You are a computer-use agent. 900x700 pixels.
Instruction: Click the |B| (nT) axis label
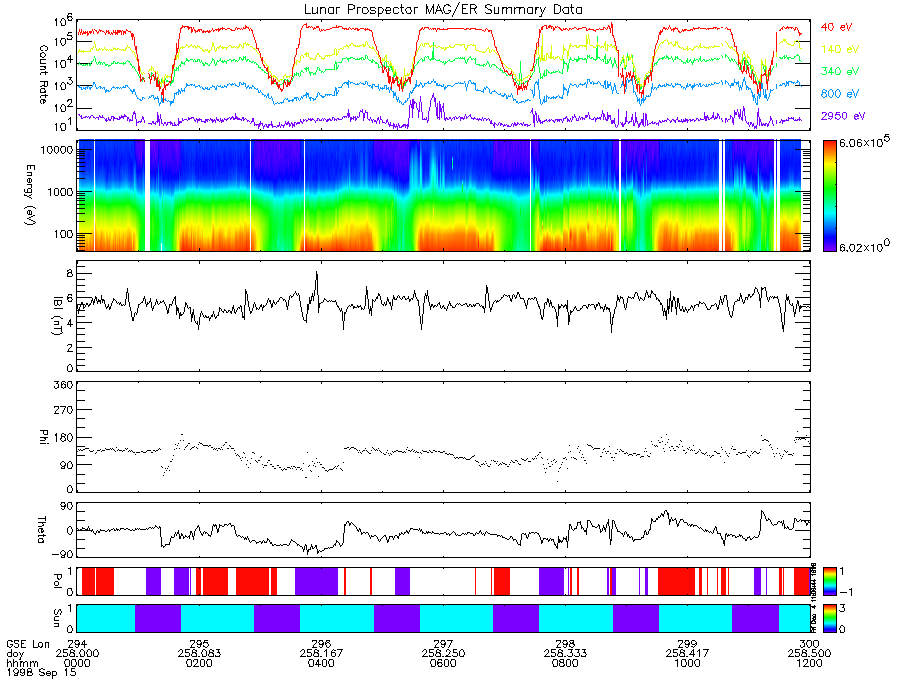57,316
